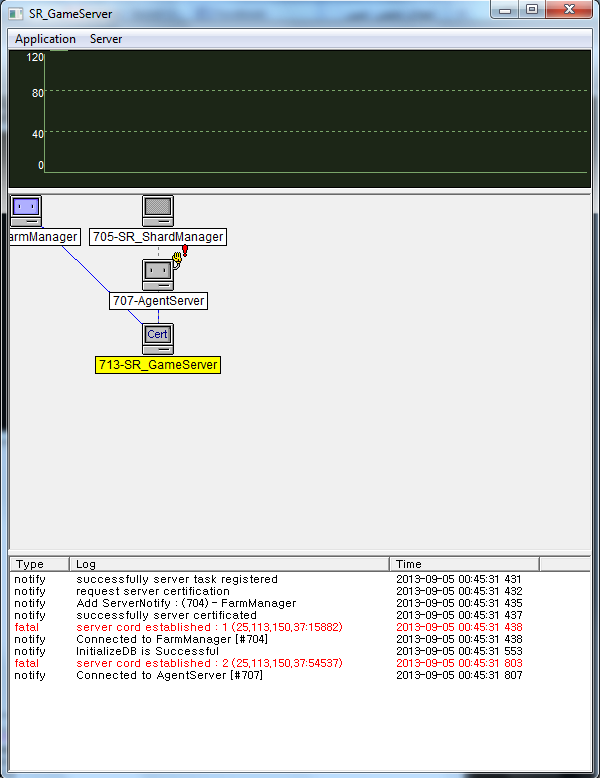600x778 pixels.
Task: Select fatal 'server cord established : 2' row
Action: (300, 663)
